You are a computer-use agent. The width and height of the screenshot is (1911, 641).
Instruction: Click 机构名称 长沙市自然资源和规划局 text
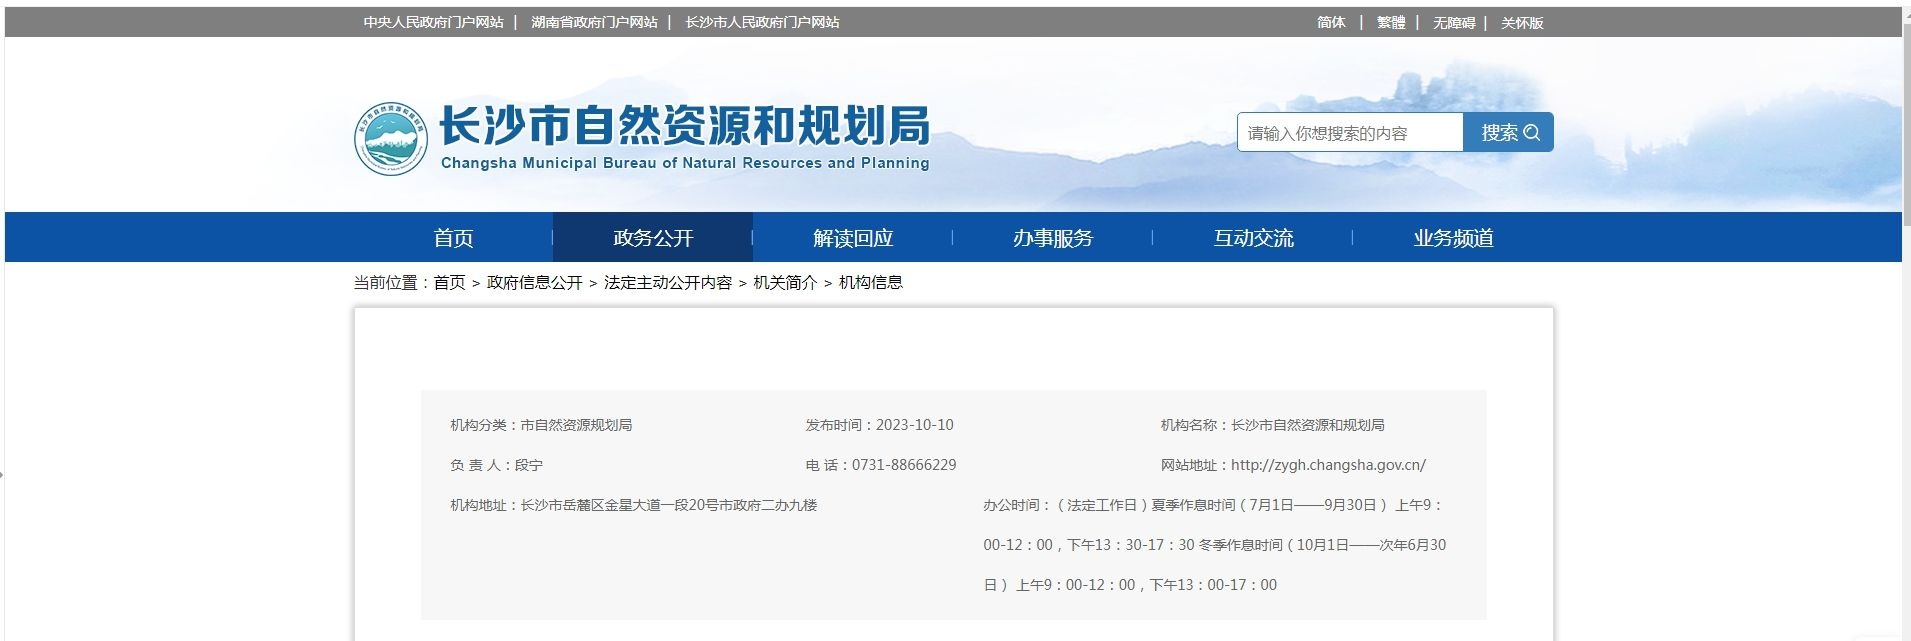point(1272,425)
